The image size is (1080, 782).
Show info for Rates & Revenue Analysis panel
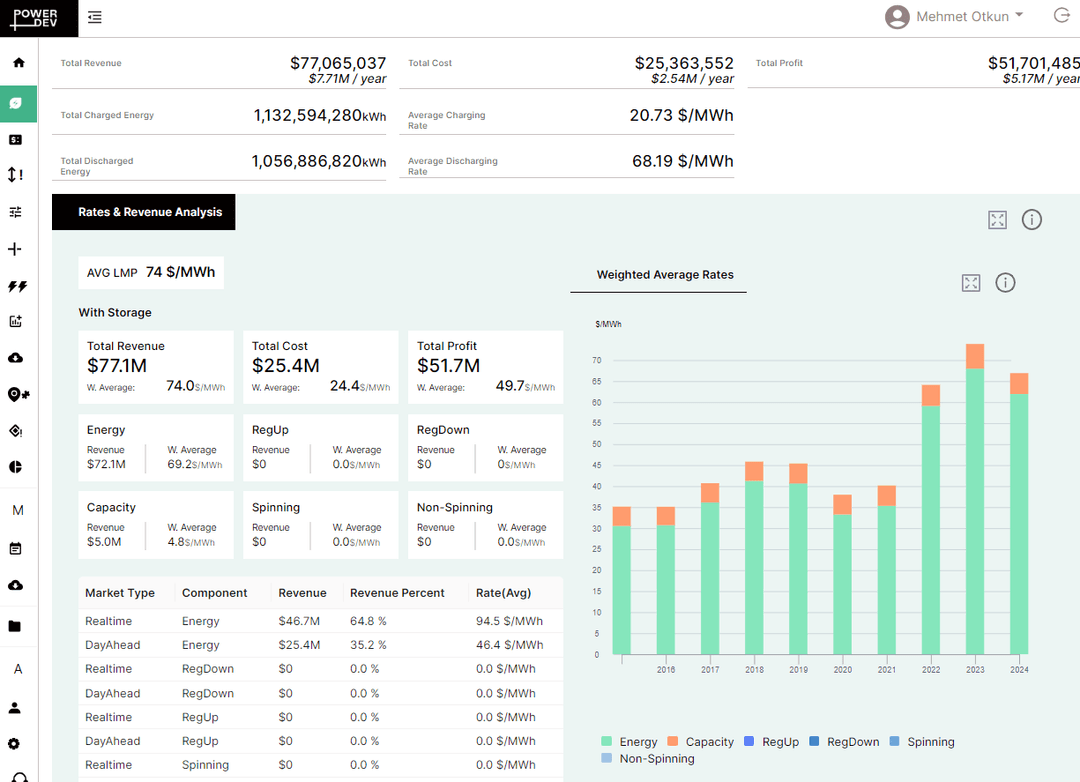coord(1032,220)
